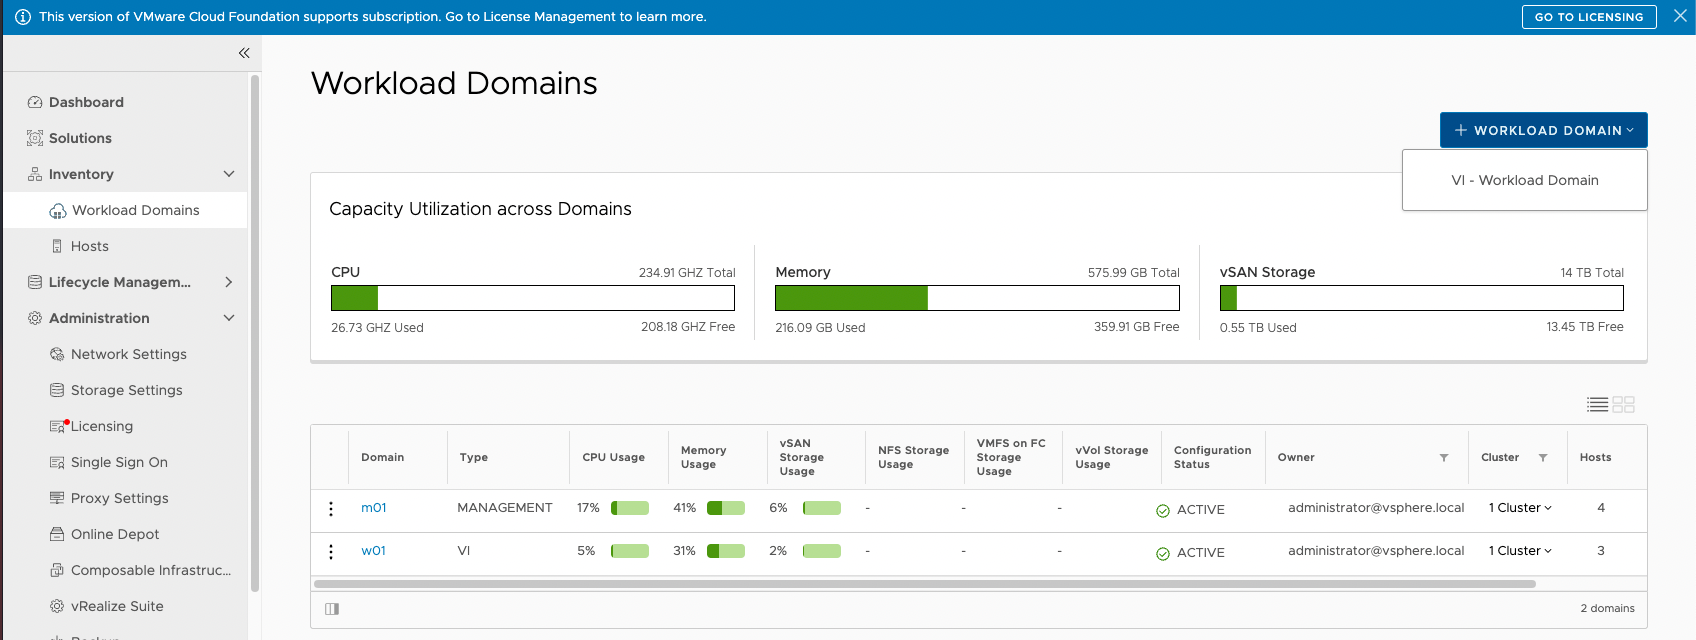Click the Domain column header

click(x=382, y=458)
